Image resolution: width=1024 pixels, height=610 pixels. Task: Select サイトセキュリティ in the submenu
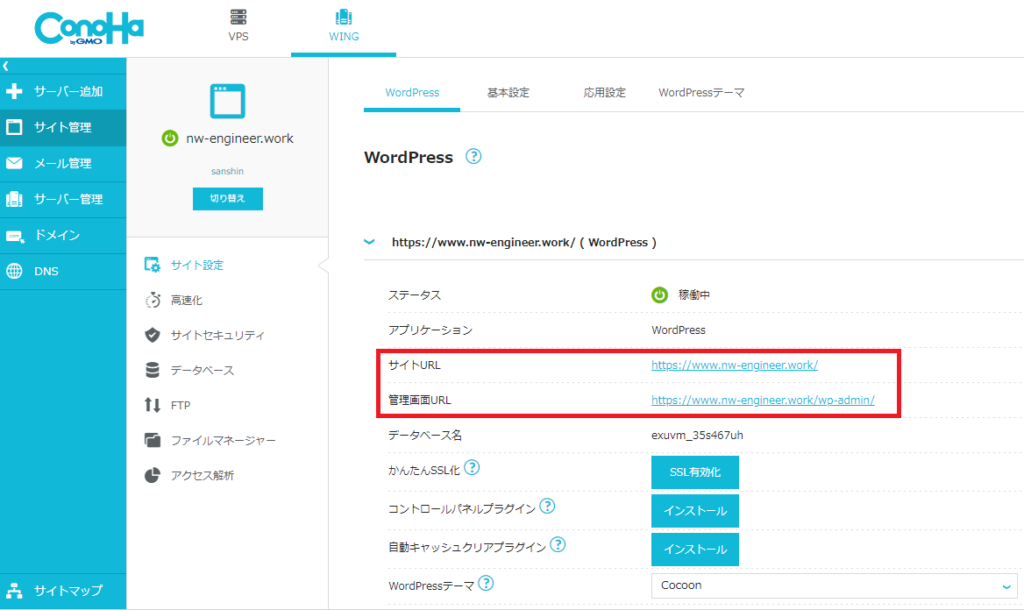tap(217, 335)
